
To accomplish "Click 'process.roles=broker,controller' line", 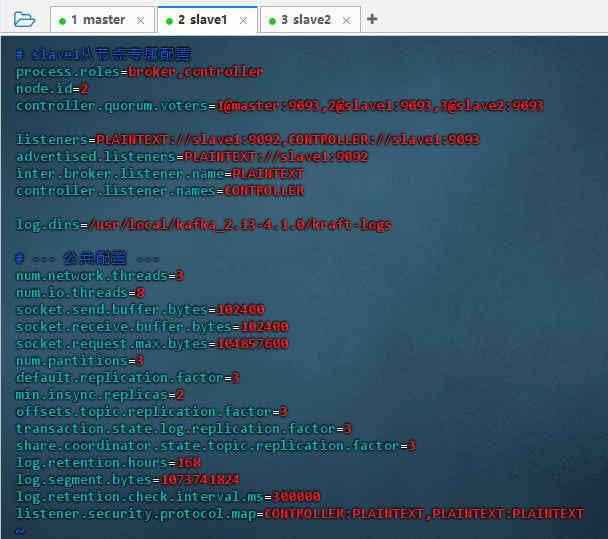I will tap(140, 72).
